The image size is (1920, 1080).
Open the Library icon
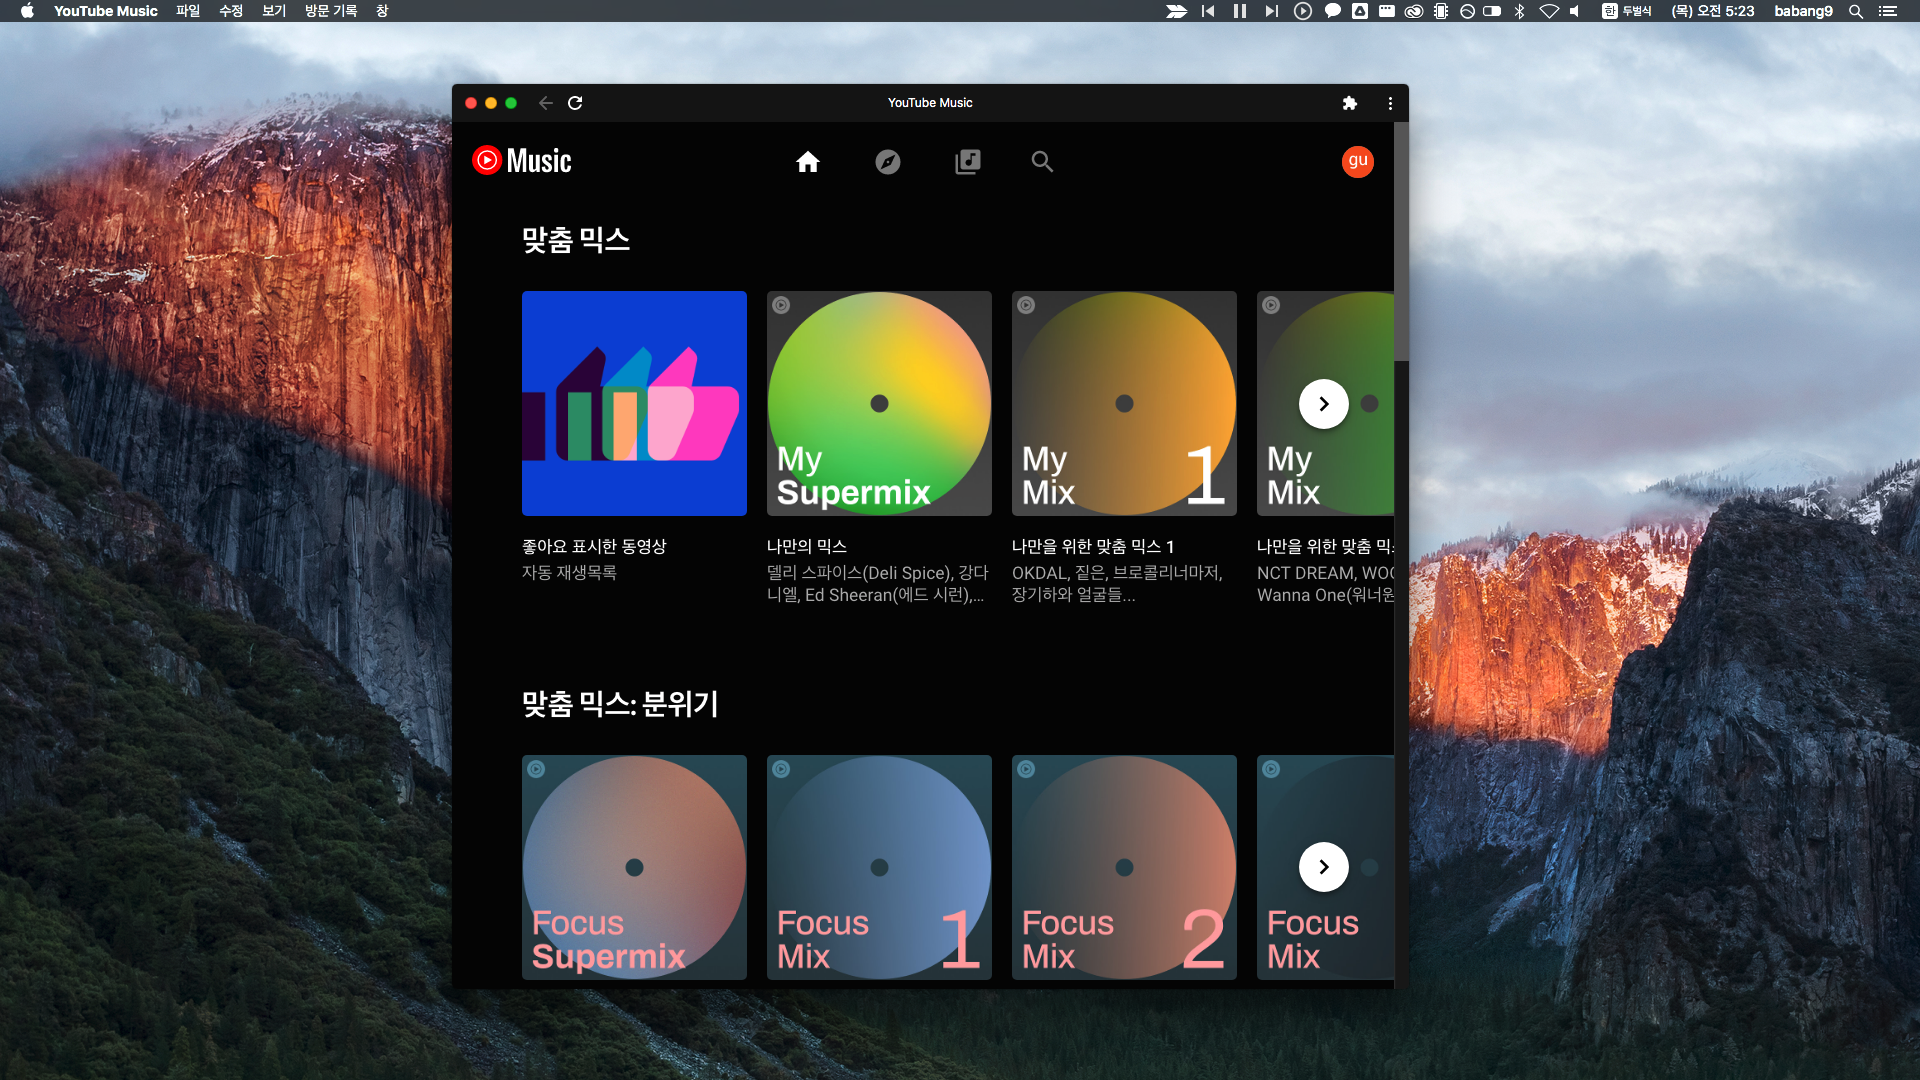967,162
